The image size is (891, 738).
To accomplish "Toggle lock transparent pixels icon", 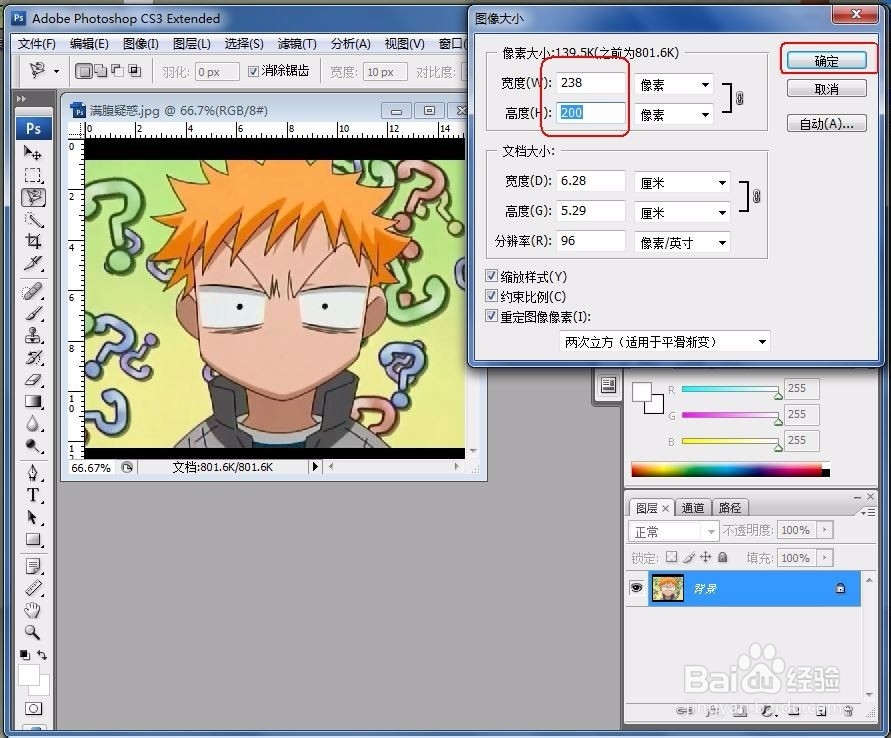I will pos(672,557).
